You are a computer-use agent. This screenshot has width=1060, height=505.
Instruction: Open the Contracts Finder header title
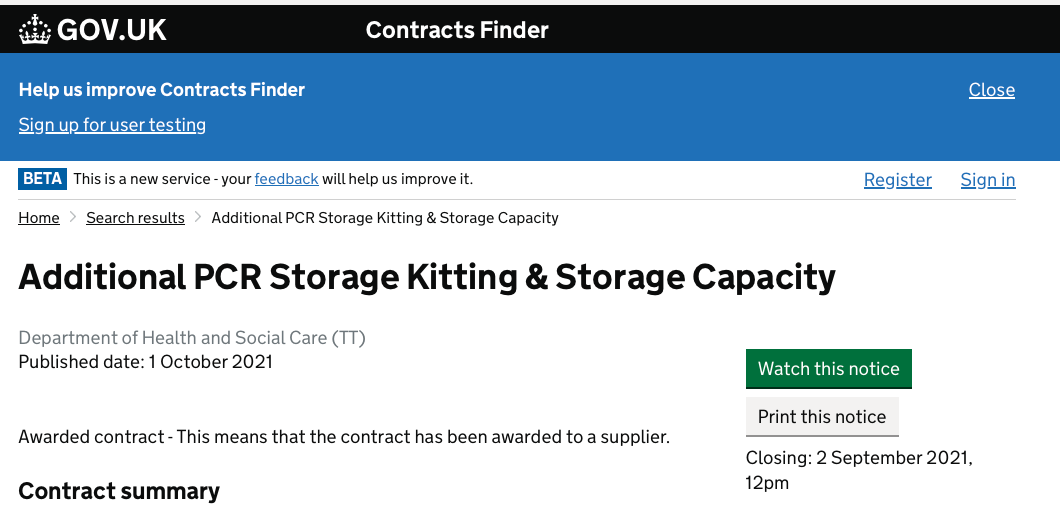pos(457,30)
